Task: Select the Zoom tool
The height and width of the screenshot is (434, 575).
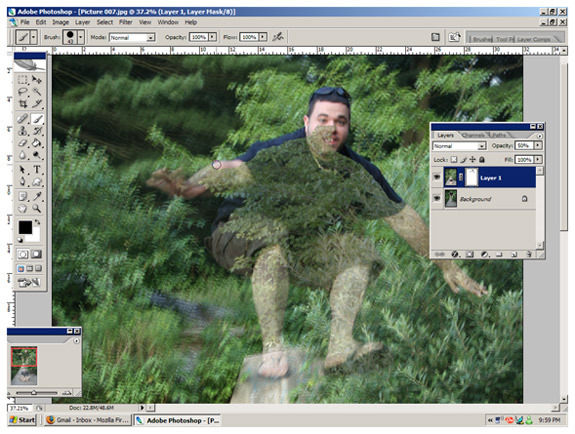Action: 36,209
